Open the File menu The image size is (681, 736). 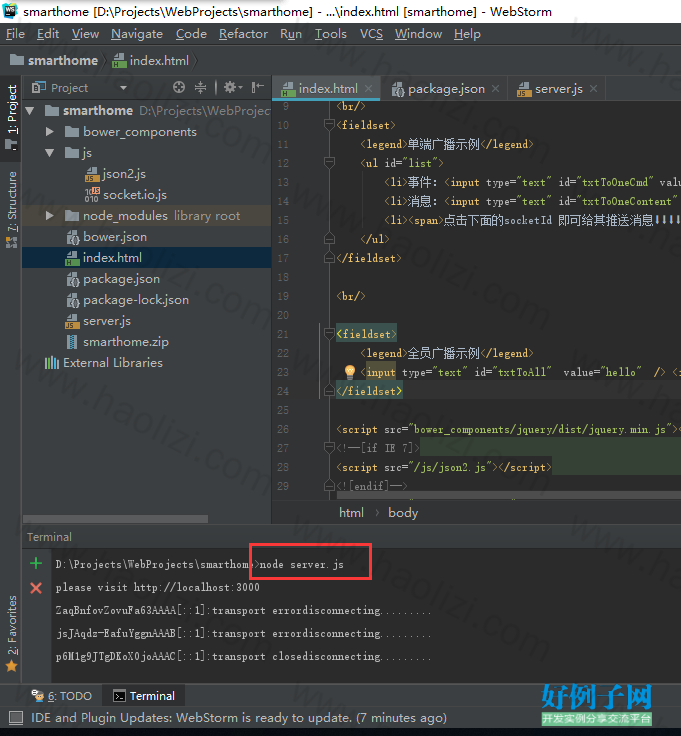point(15,34)
